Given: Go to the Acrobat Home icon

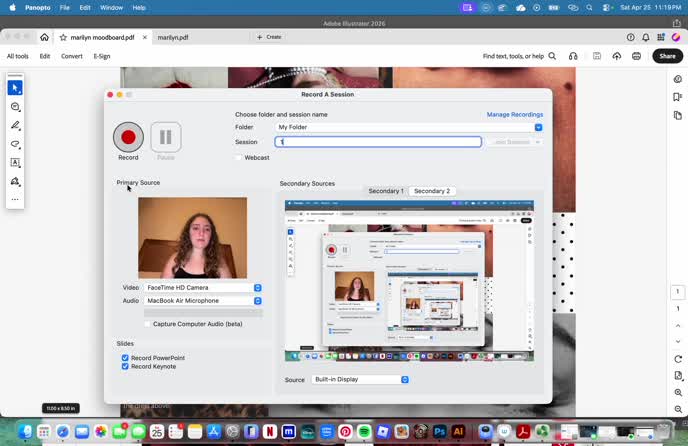Looking at the screenshot, I should pyautogui.click(x=44, y=37).
